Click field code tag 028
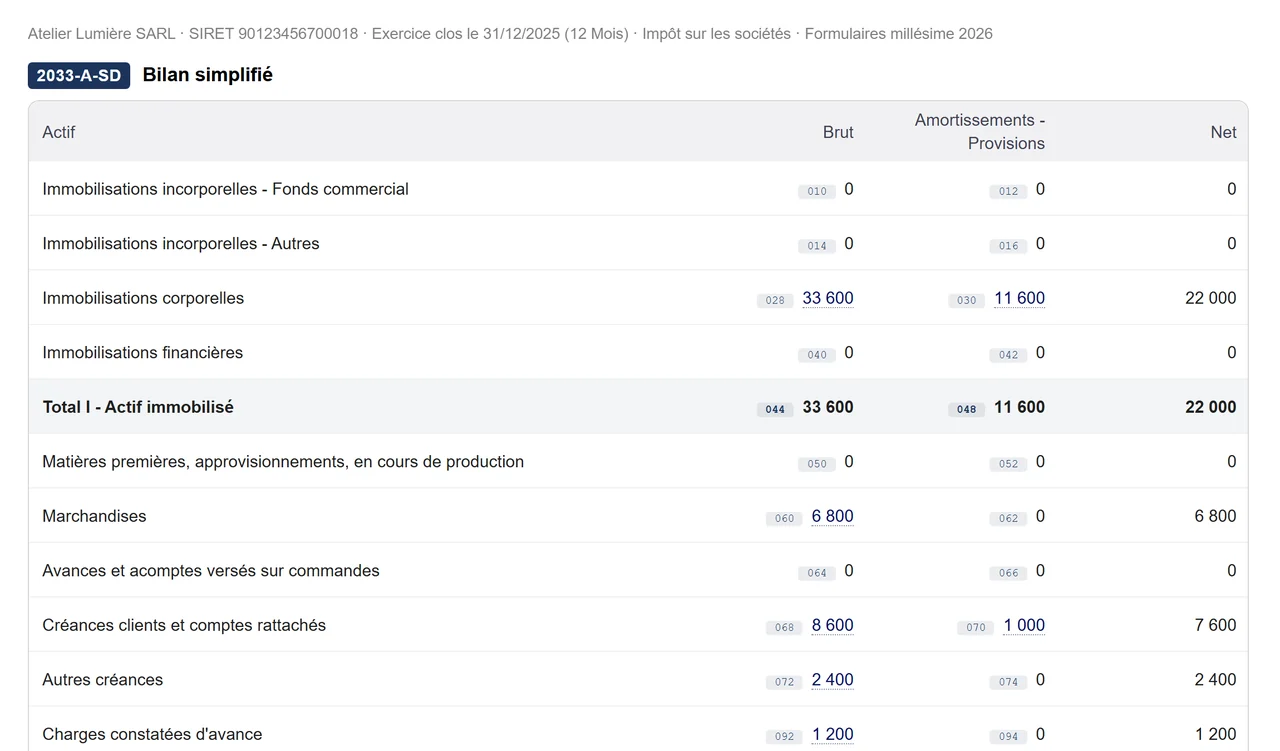1280x751 pixels. (x=775, y=300)
